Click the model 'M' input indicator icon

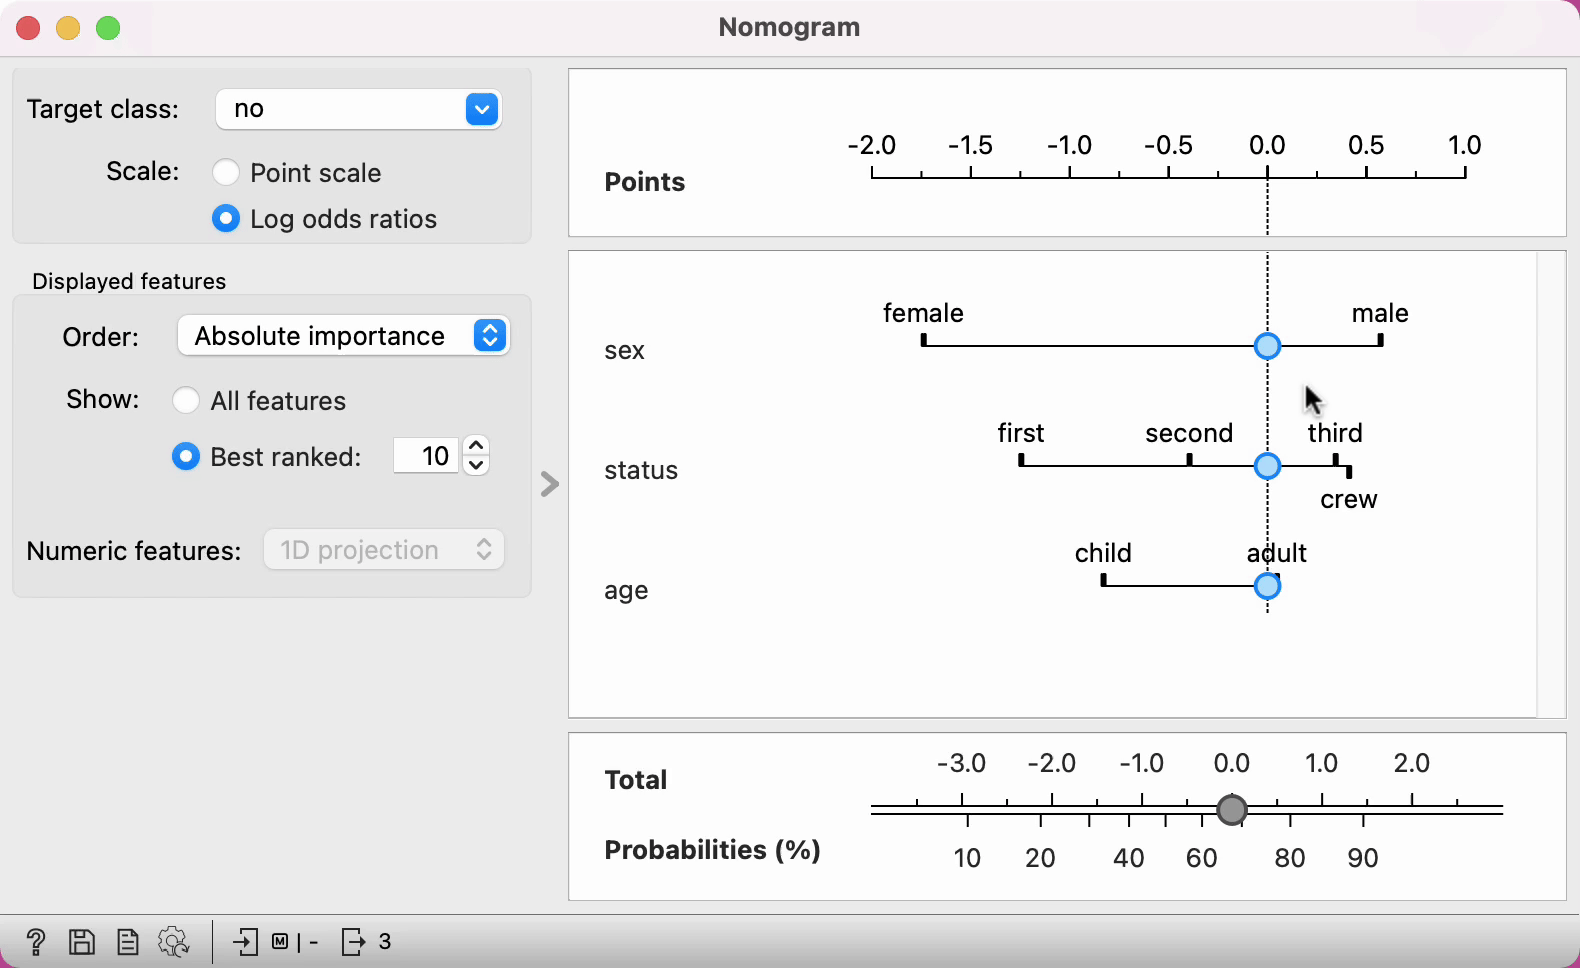(x=281, y=942)
